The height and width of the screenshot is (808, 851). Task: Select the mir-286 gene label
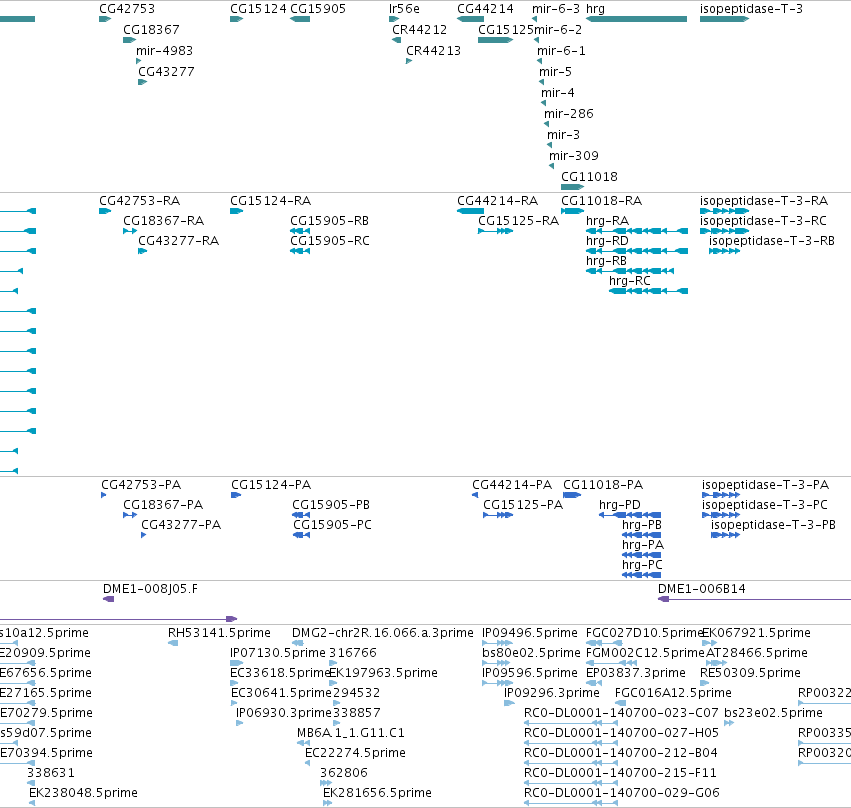coord(569,114)
